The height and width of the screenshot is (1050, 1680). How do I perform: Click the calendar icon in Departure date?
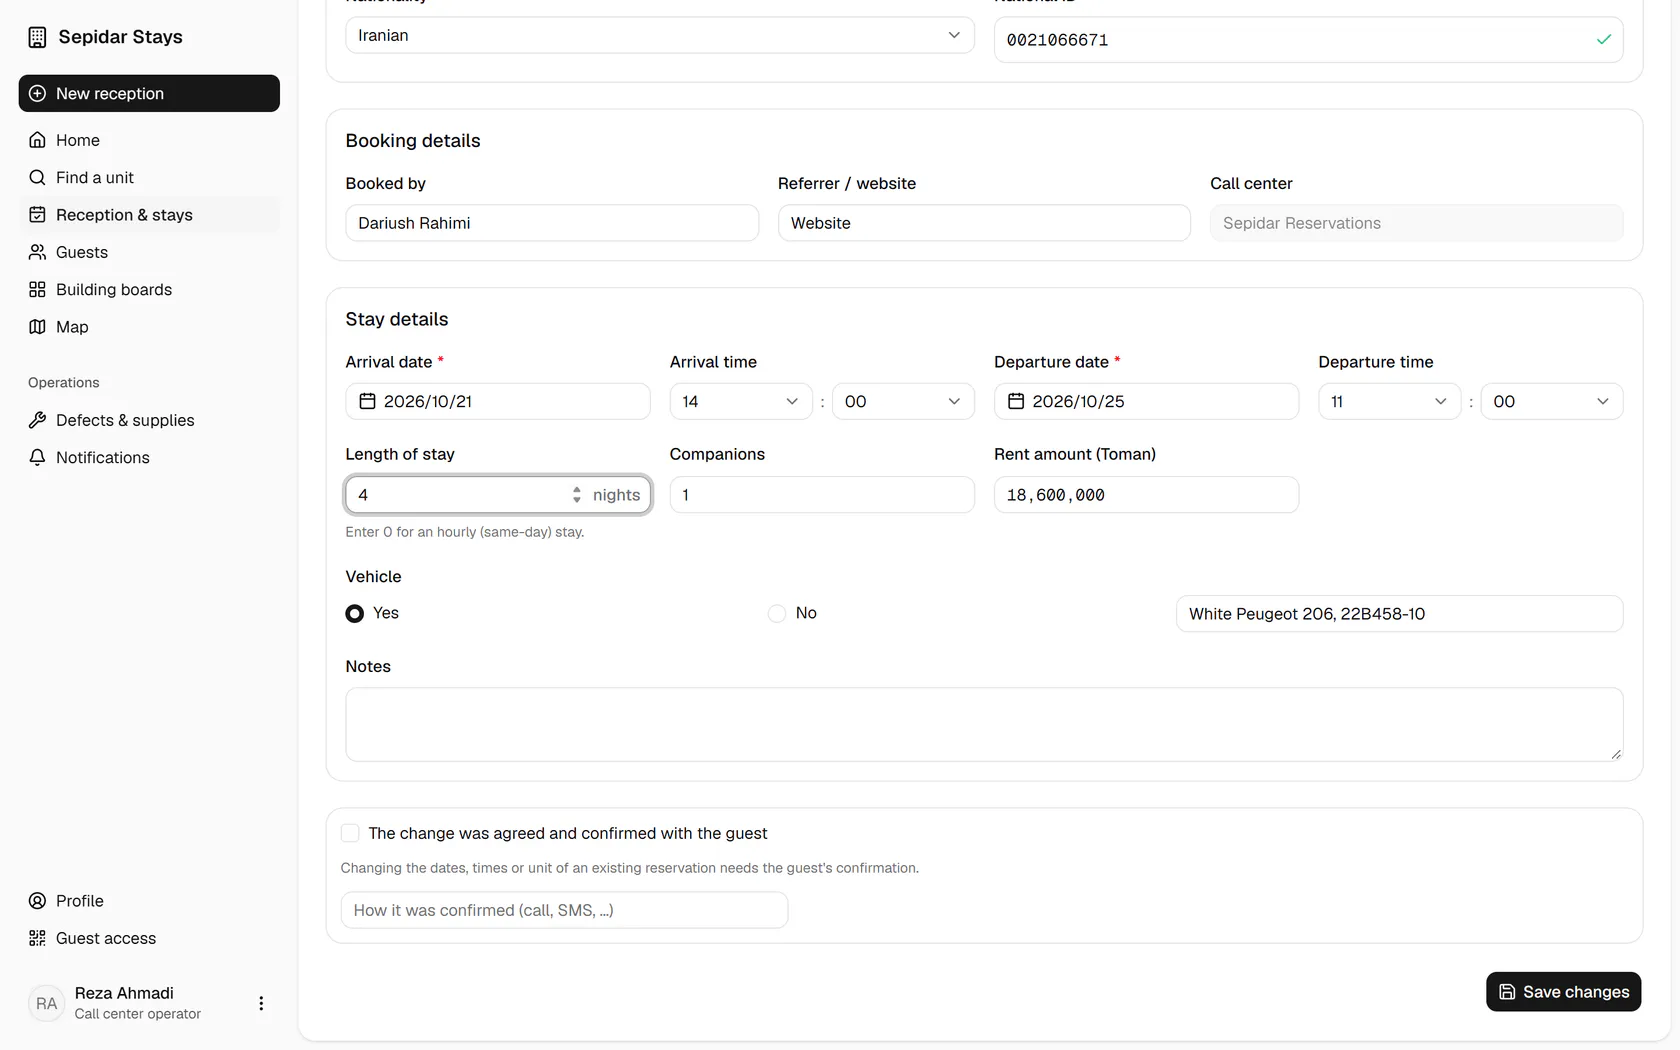1016,401
